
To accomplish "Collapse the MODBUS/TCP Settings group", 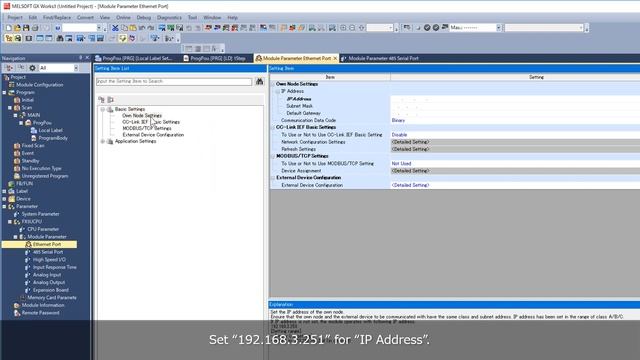I will [273, 156].
